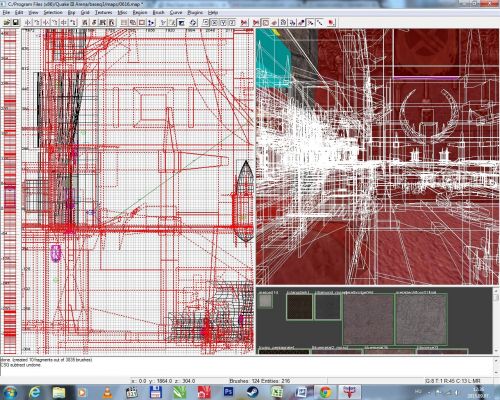Expand the Curve menu
Viewport: 500px width, 400px height.
pyautogui.click(x=176, y=12)
